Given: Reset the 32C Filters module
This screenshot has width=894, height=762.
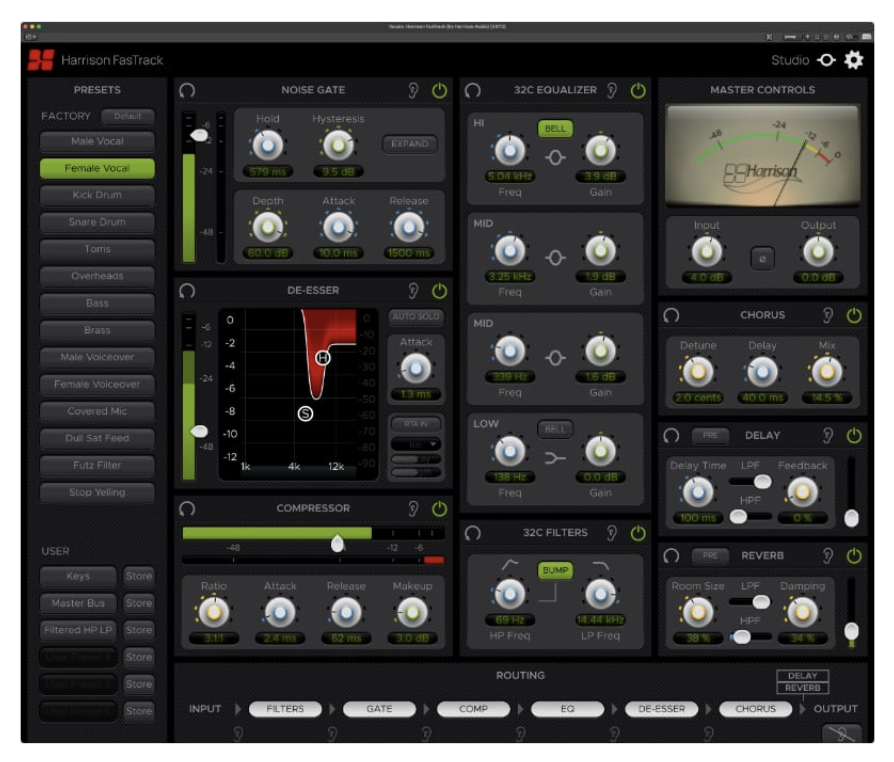Looking at the screenshot, I should pos(473,533).
